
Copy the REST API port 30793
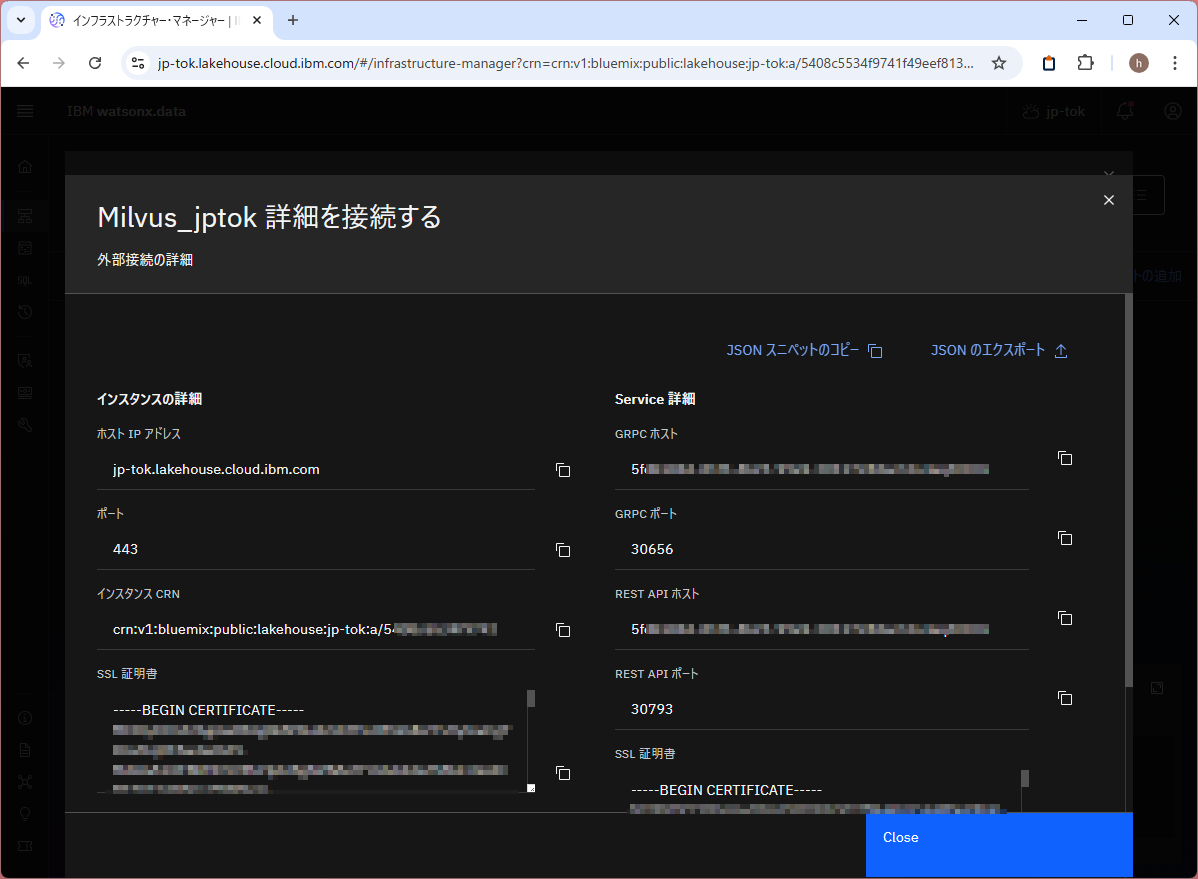(x=1065, y=698)
